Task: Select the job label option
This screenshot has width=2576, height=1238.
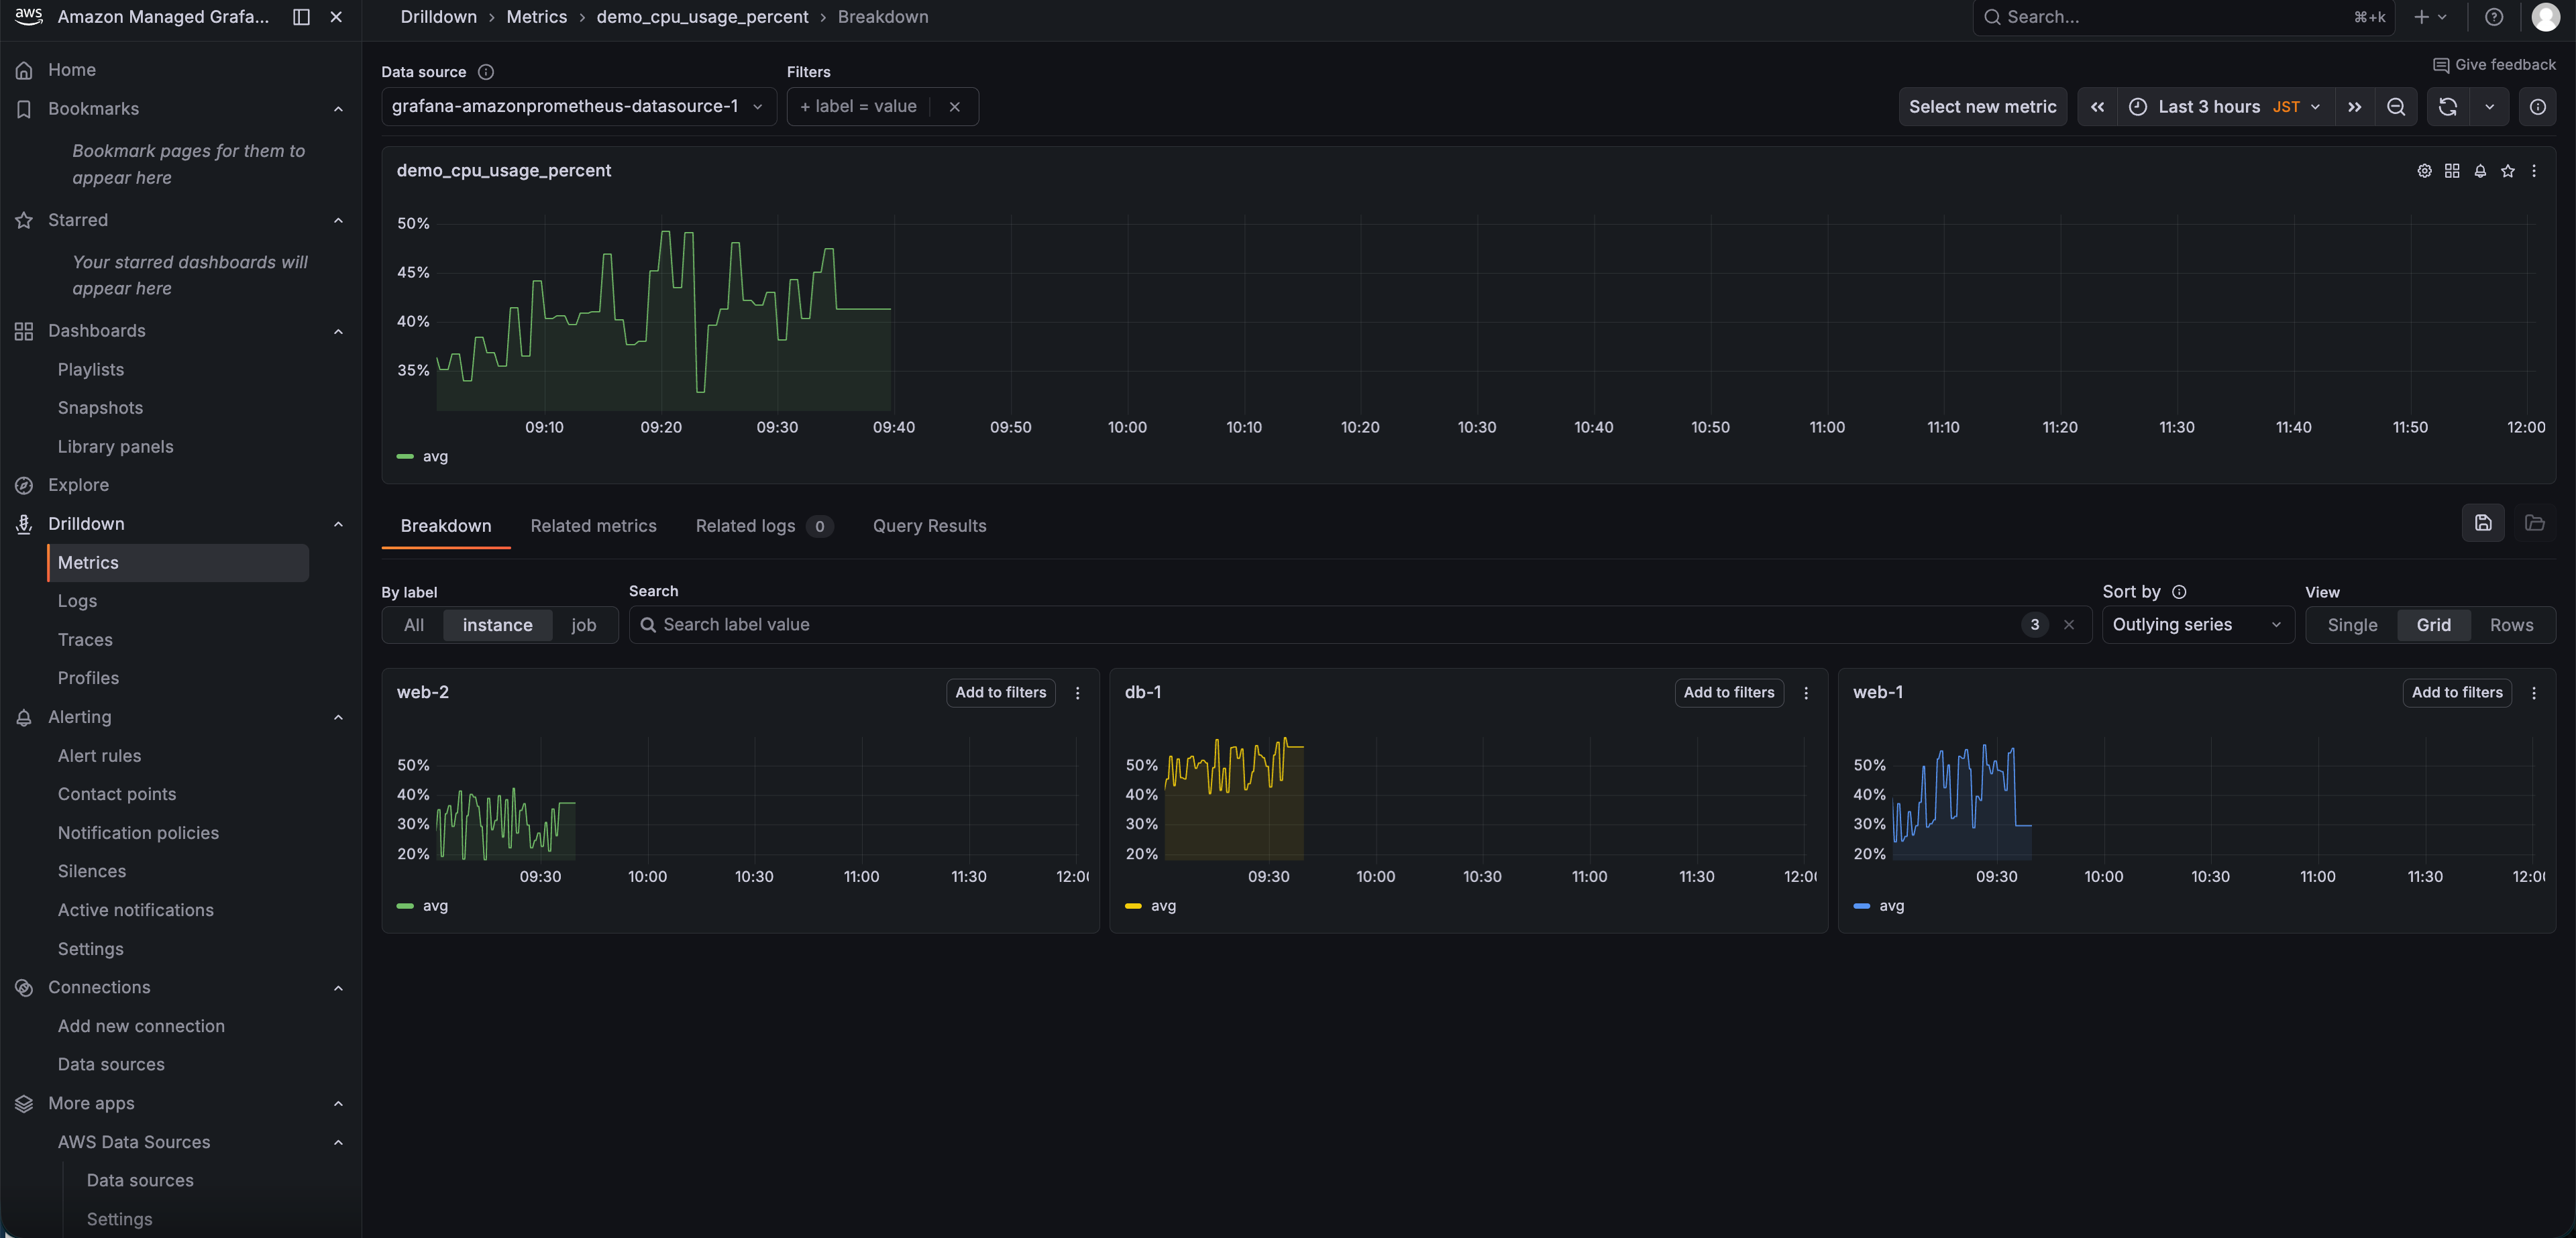Action: click(x=583, y=625)
